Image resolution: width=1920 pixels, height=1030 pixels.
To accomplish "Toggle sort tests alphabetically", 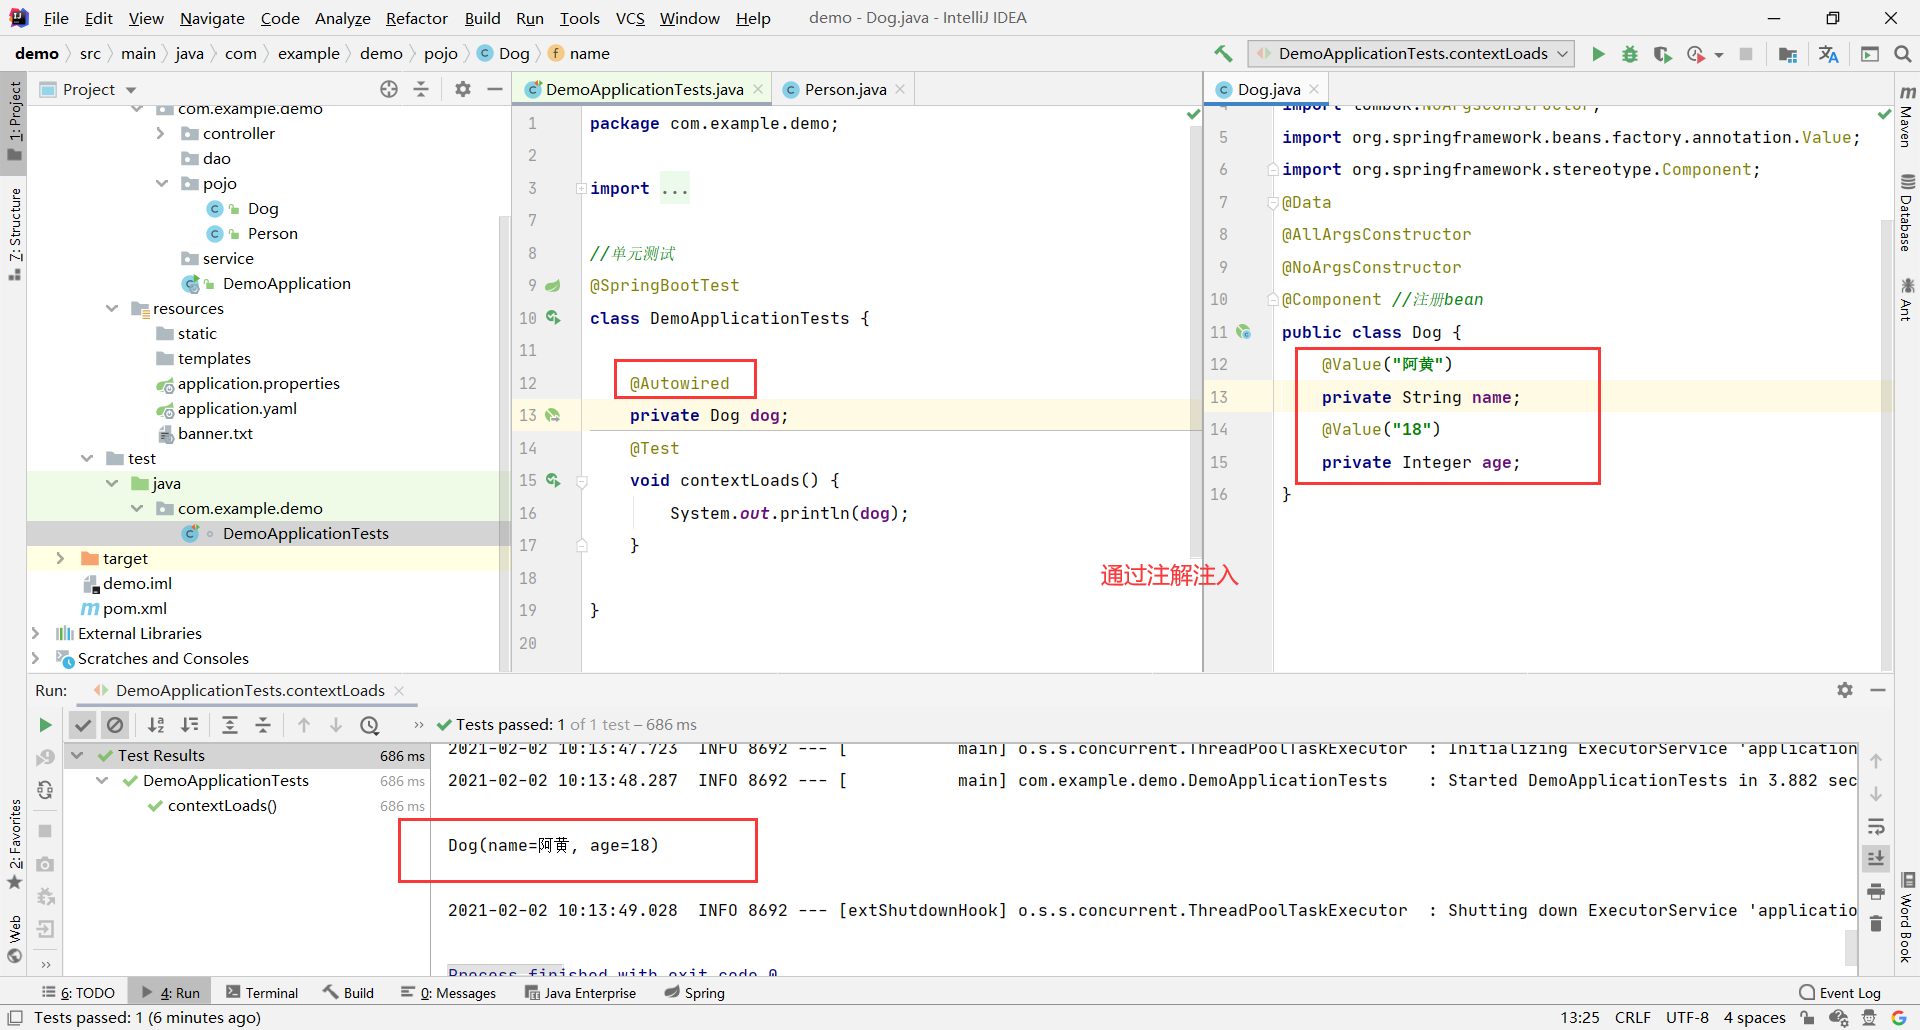I will point(156,725).
